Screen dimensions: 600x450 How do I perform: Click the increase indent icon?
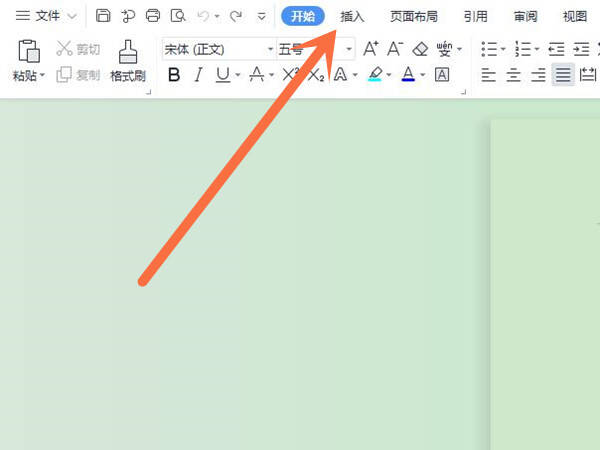point(581,49)
